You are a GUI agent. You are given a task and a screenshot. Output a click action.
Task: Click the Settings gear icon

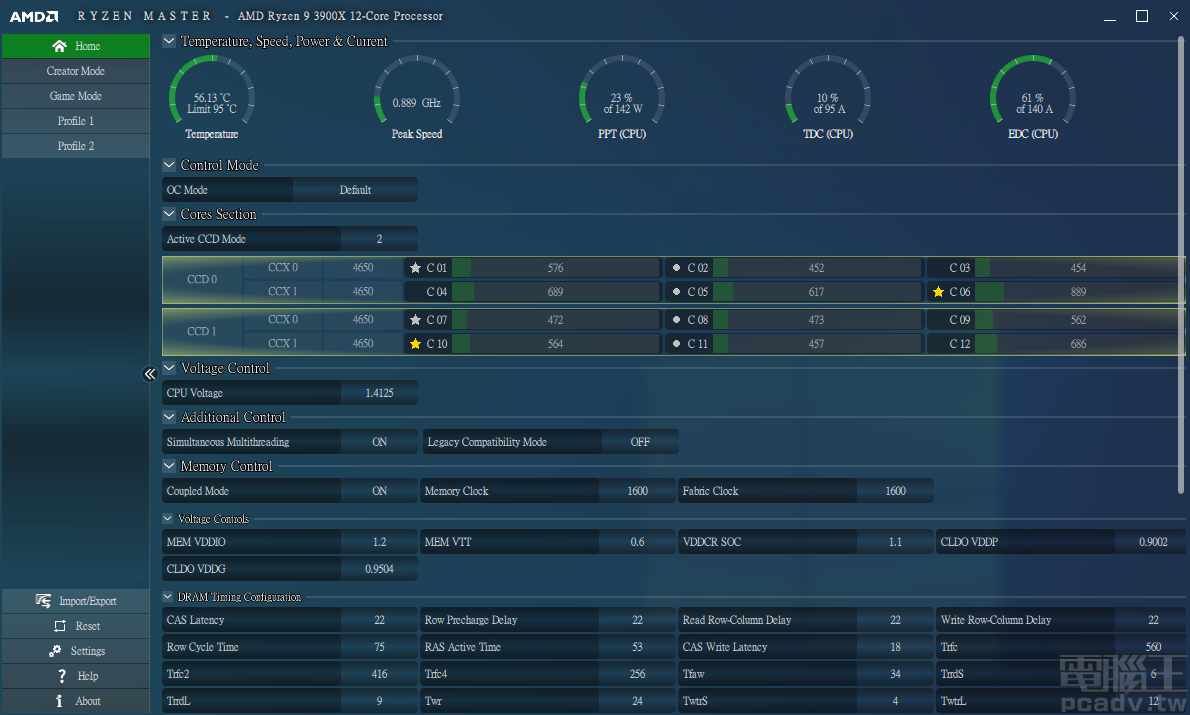(x=58, y=651)
